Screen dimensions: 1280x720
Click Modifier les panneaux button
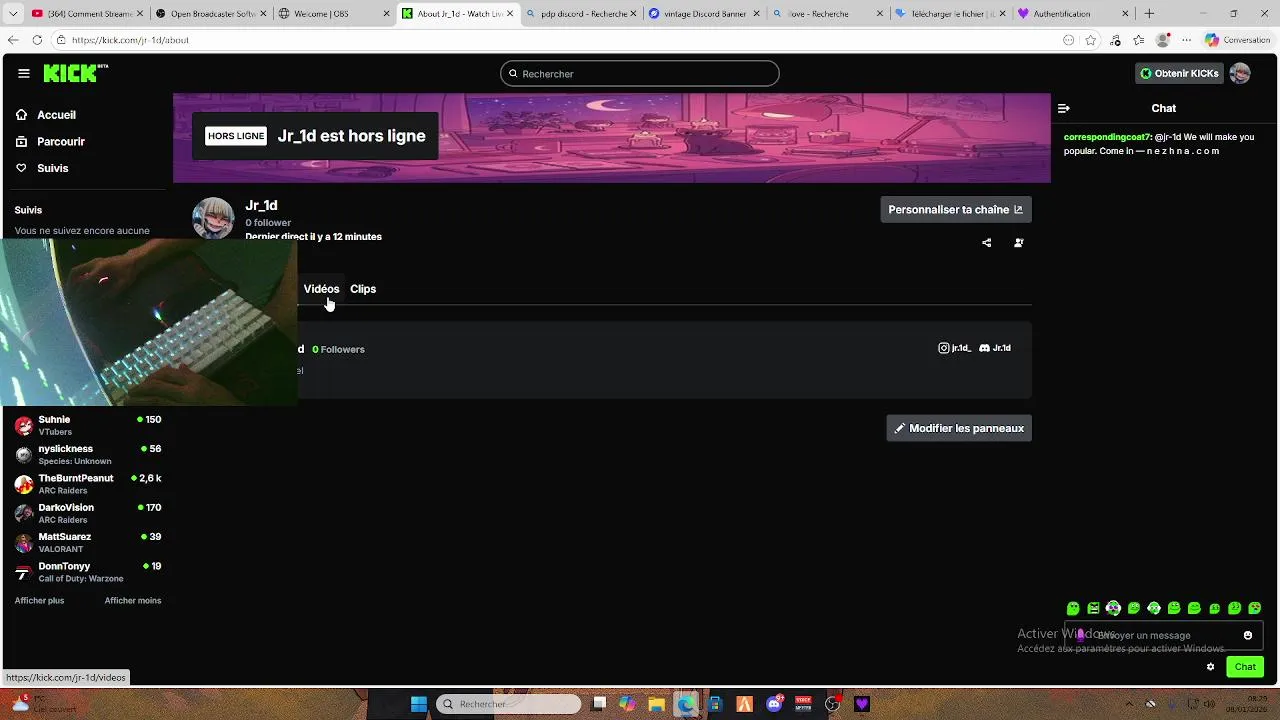[x=959, y=428]
